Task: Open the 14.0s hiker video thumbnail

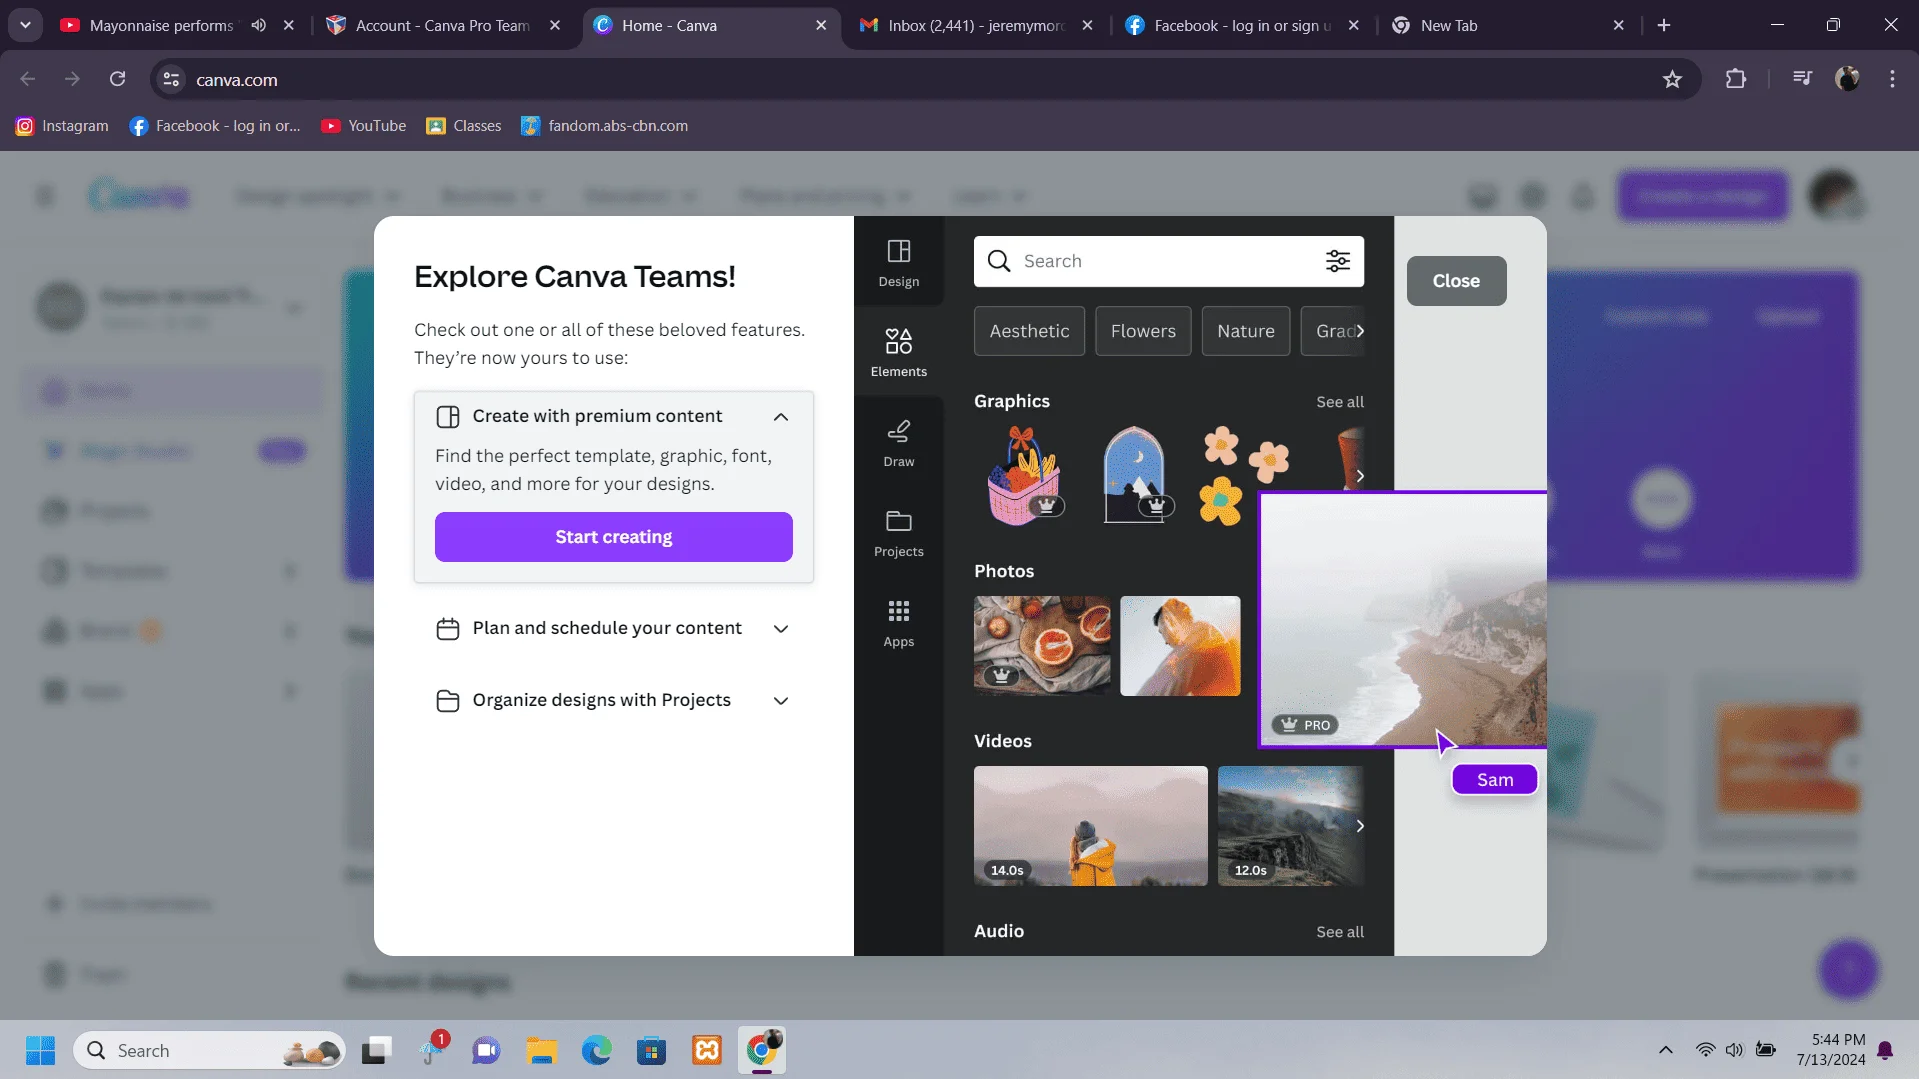Action: click(1090, 826)
